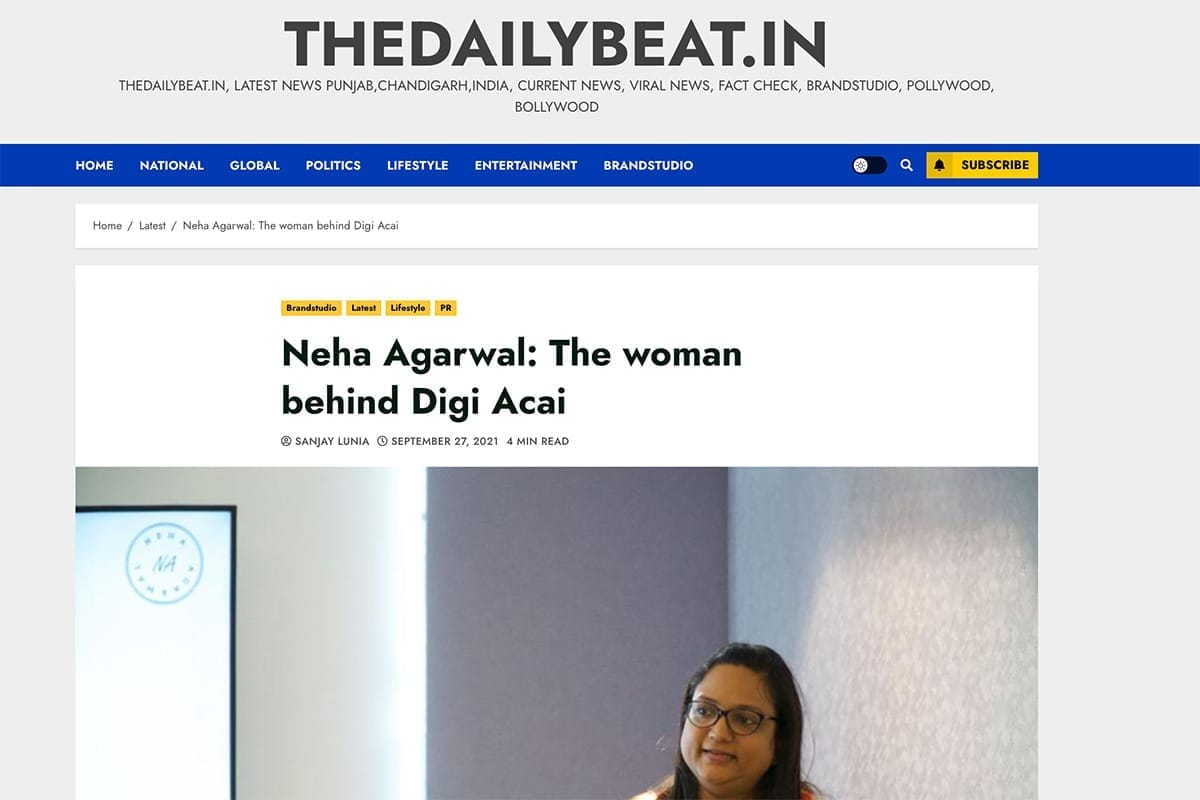
Task: Visit the Brandstudio navigation link
Action: coord(648,165)
